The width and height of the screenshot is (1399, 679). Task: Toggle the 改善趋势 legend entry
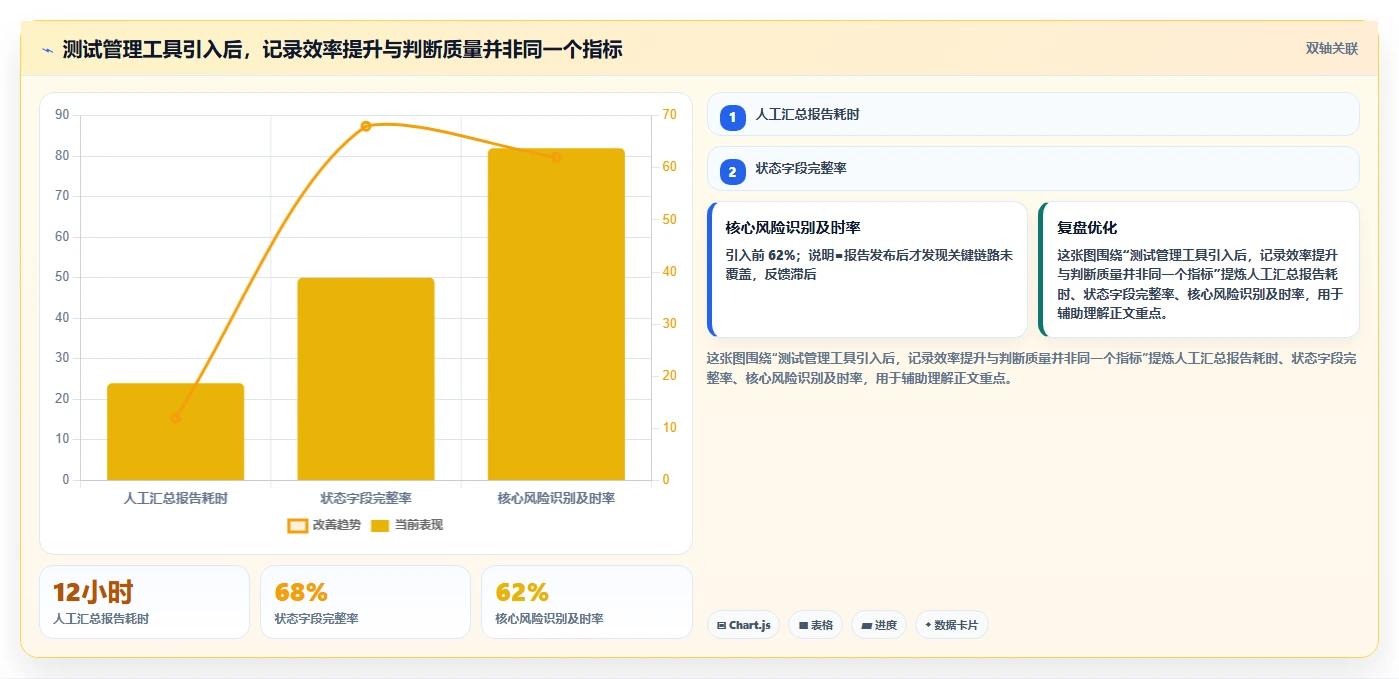click(324, 525)
